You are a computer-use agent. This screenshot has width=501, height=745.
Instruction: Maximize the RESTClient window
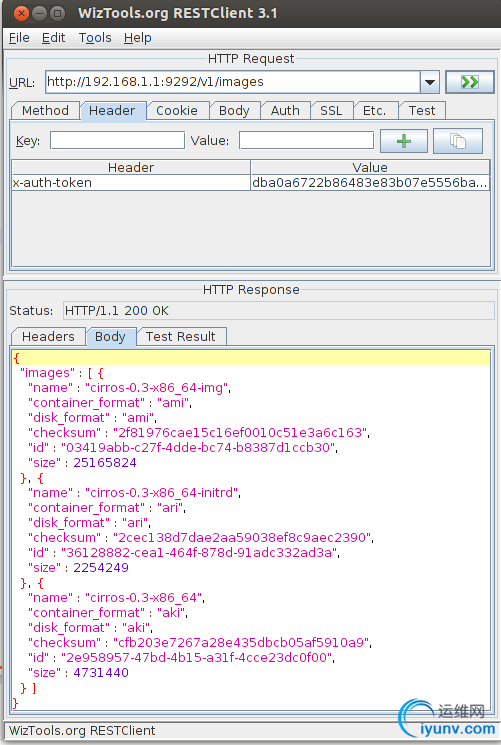[x=58, y=13]
